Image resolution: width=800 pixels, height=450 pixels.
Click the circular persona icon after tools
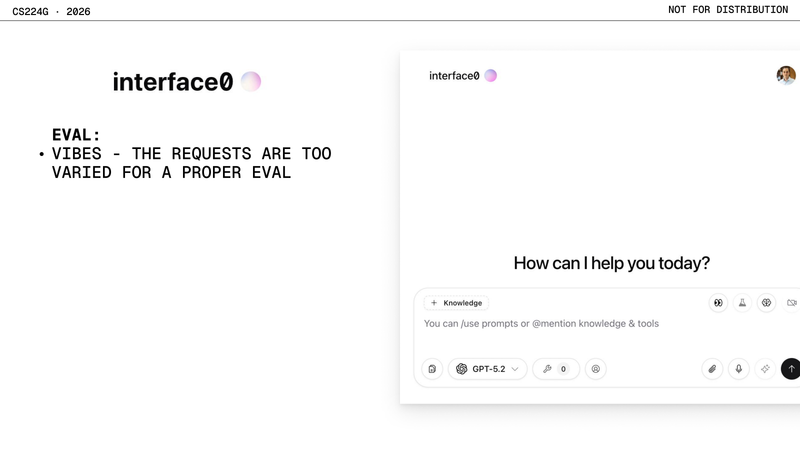pyautogui.click(x=596, y=369)
